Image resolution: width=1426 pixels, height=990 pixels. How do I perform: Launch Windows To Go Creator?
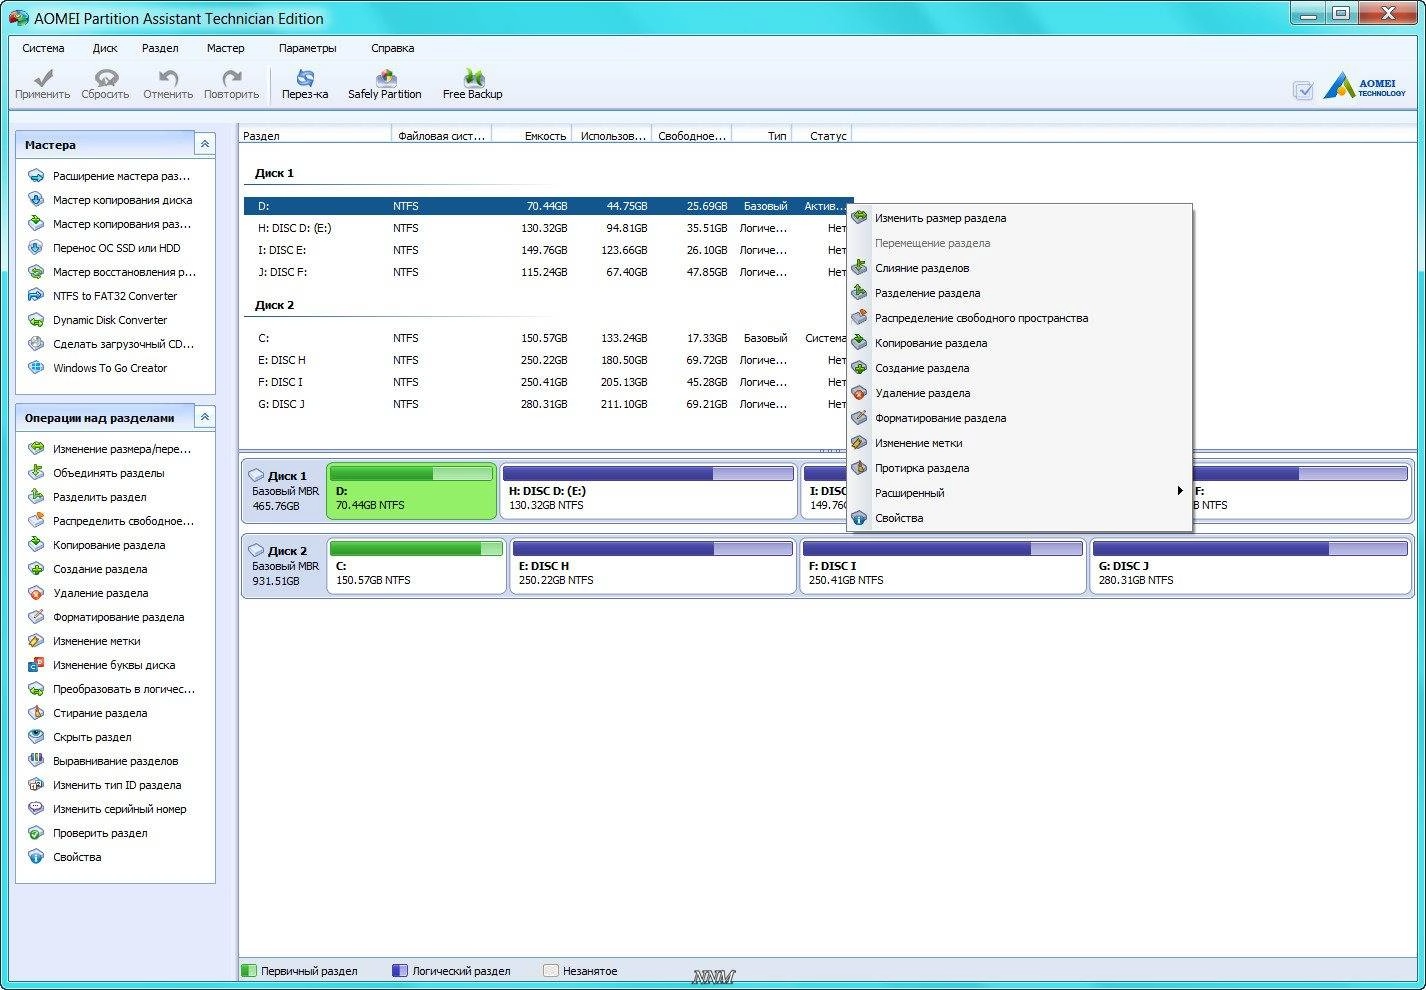coord(110,368)
